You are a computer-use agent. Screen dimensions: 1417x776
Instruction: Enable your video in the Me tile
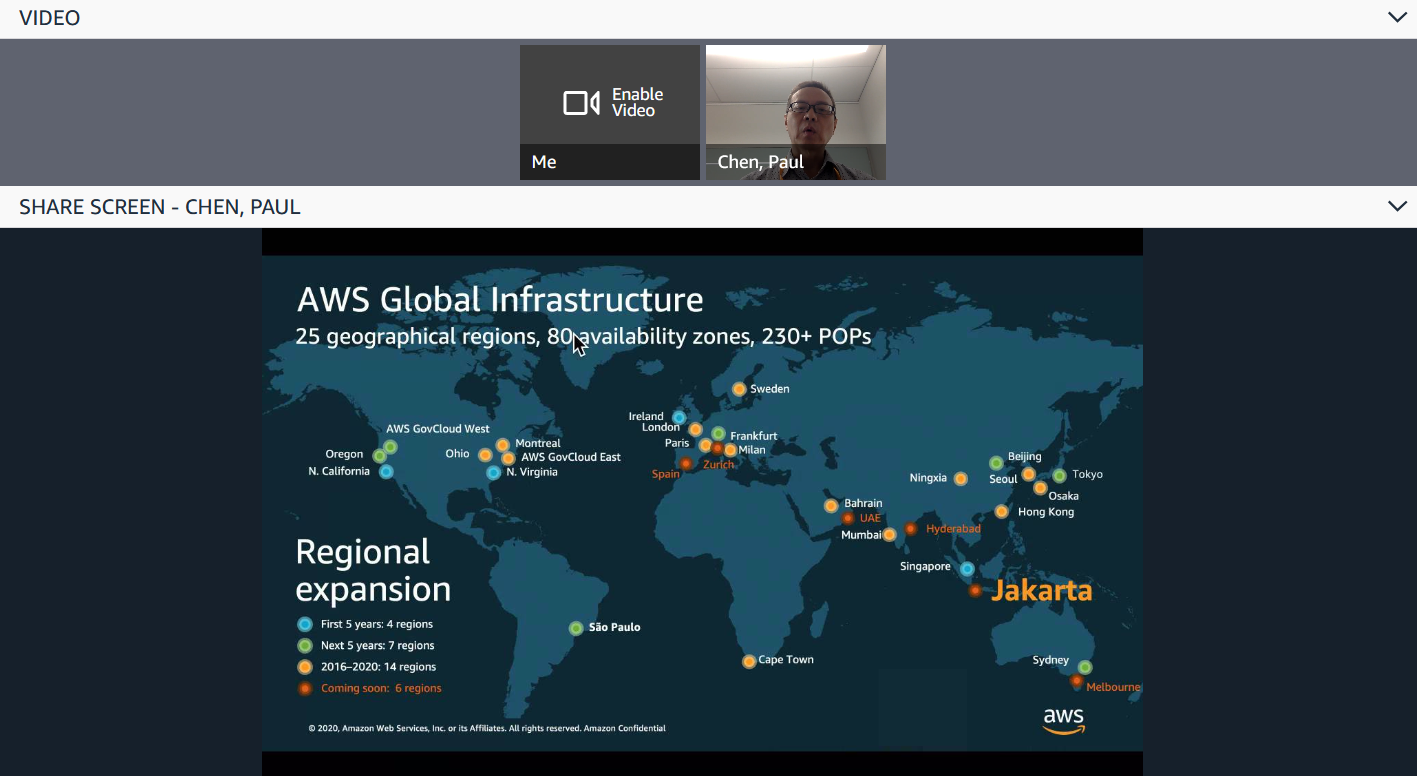610,101
